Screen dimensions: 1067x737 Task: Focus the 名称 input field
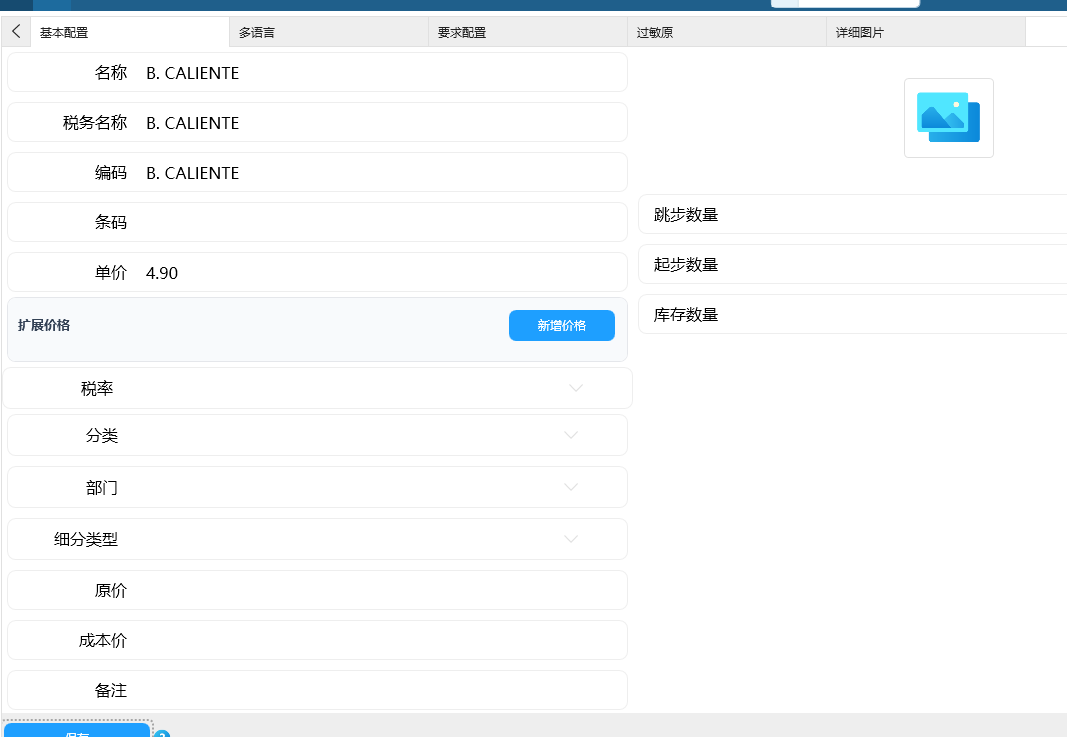[x=317, y=72]
